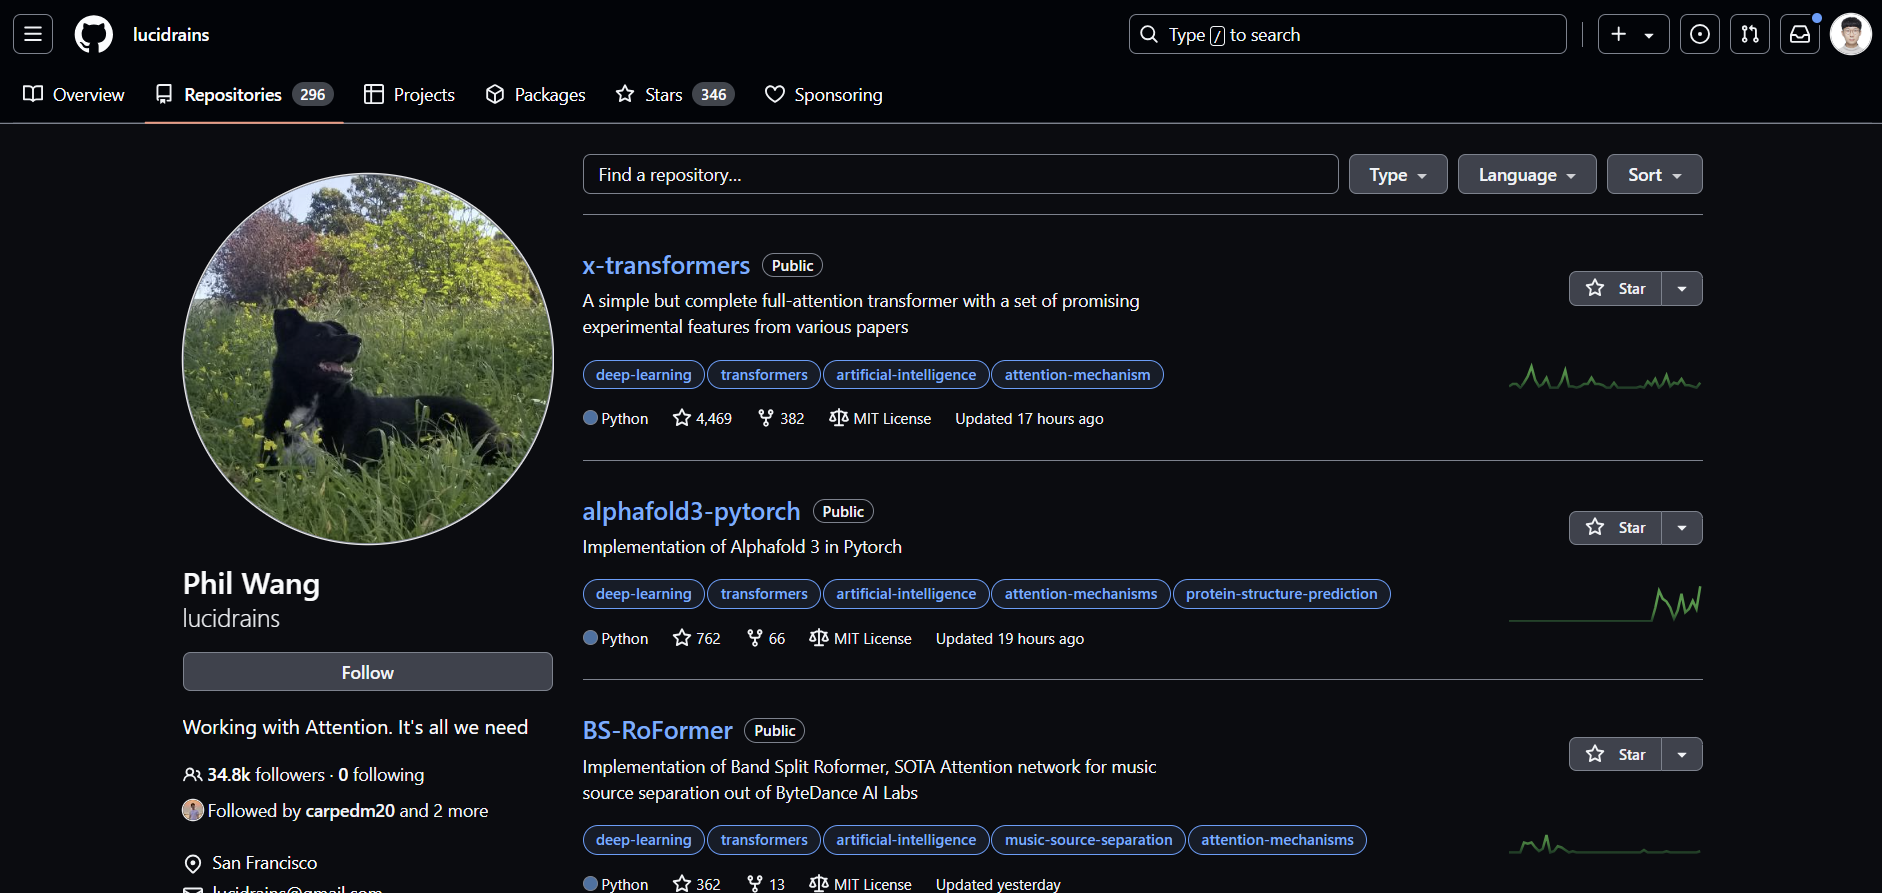
Task: Switch to the Projects tab
Action: 409,94
